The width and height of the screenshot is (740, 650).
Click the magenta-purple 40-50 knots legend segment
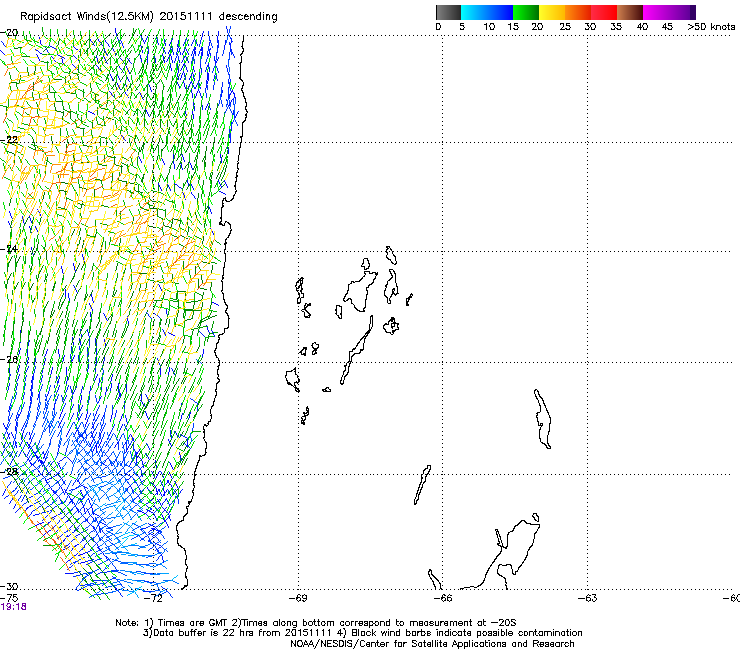(669, 12)
